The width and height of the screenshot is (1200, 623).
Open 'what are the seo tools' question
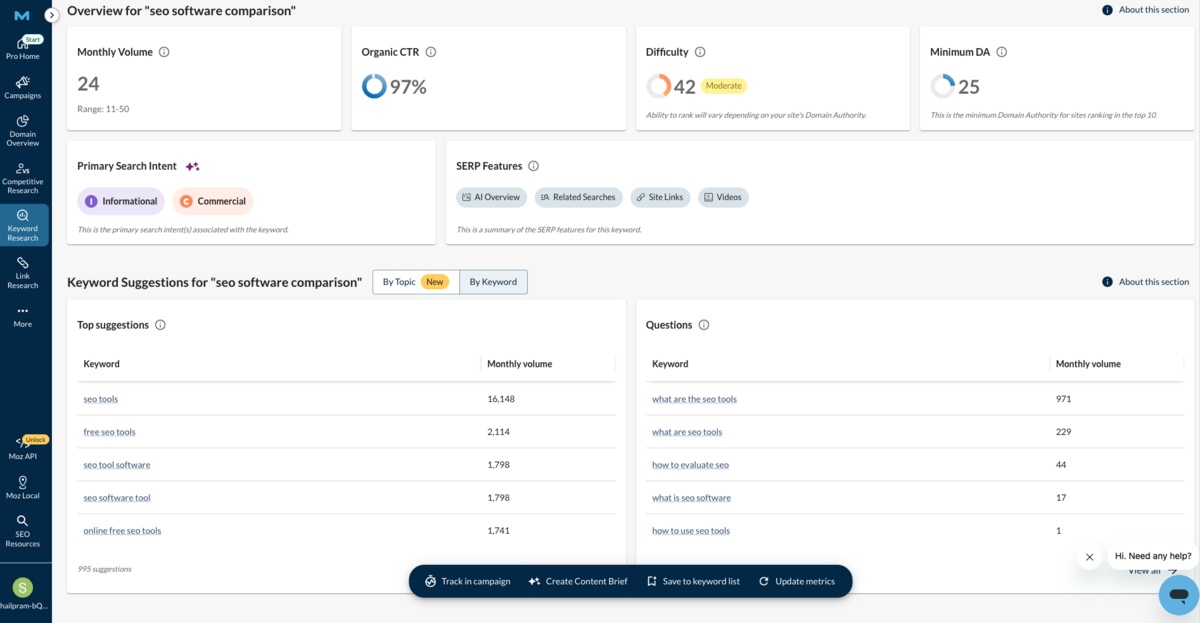[694, 399]
